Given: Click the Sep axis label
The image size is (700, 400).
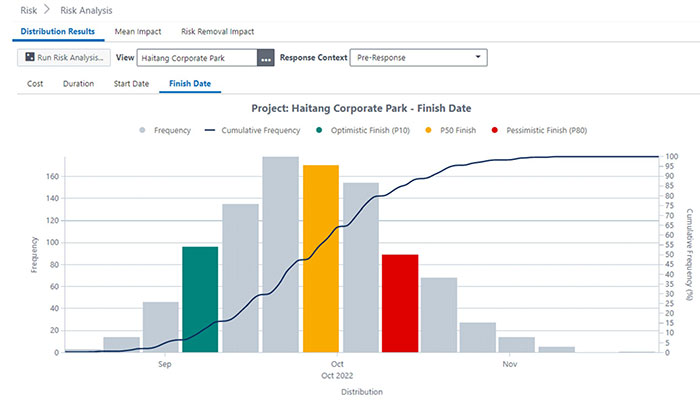Looking at the screenshot, I should [165, 364].
